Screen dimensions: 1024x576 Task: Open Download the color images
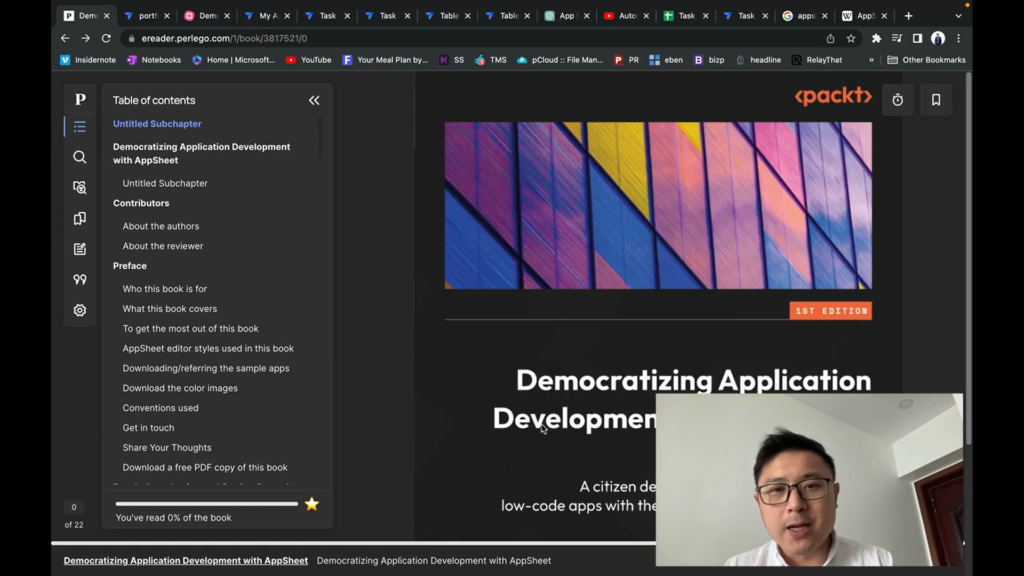(x=180, y=388)
